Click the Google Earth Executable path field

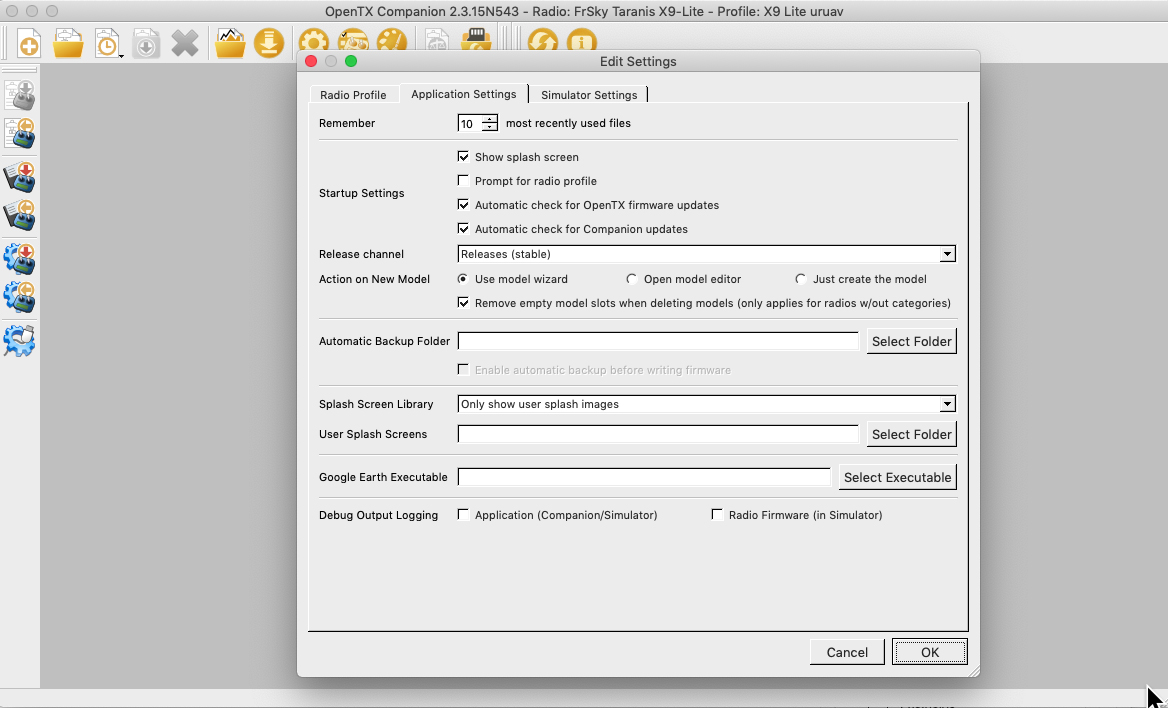(644, 477)
